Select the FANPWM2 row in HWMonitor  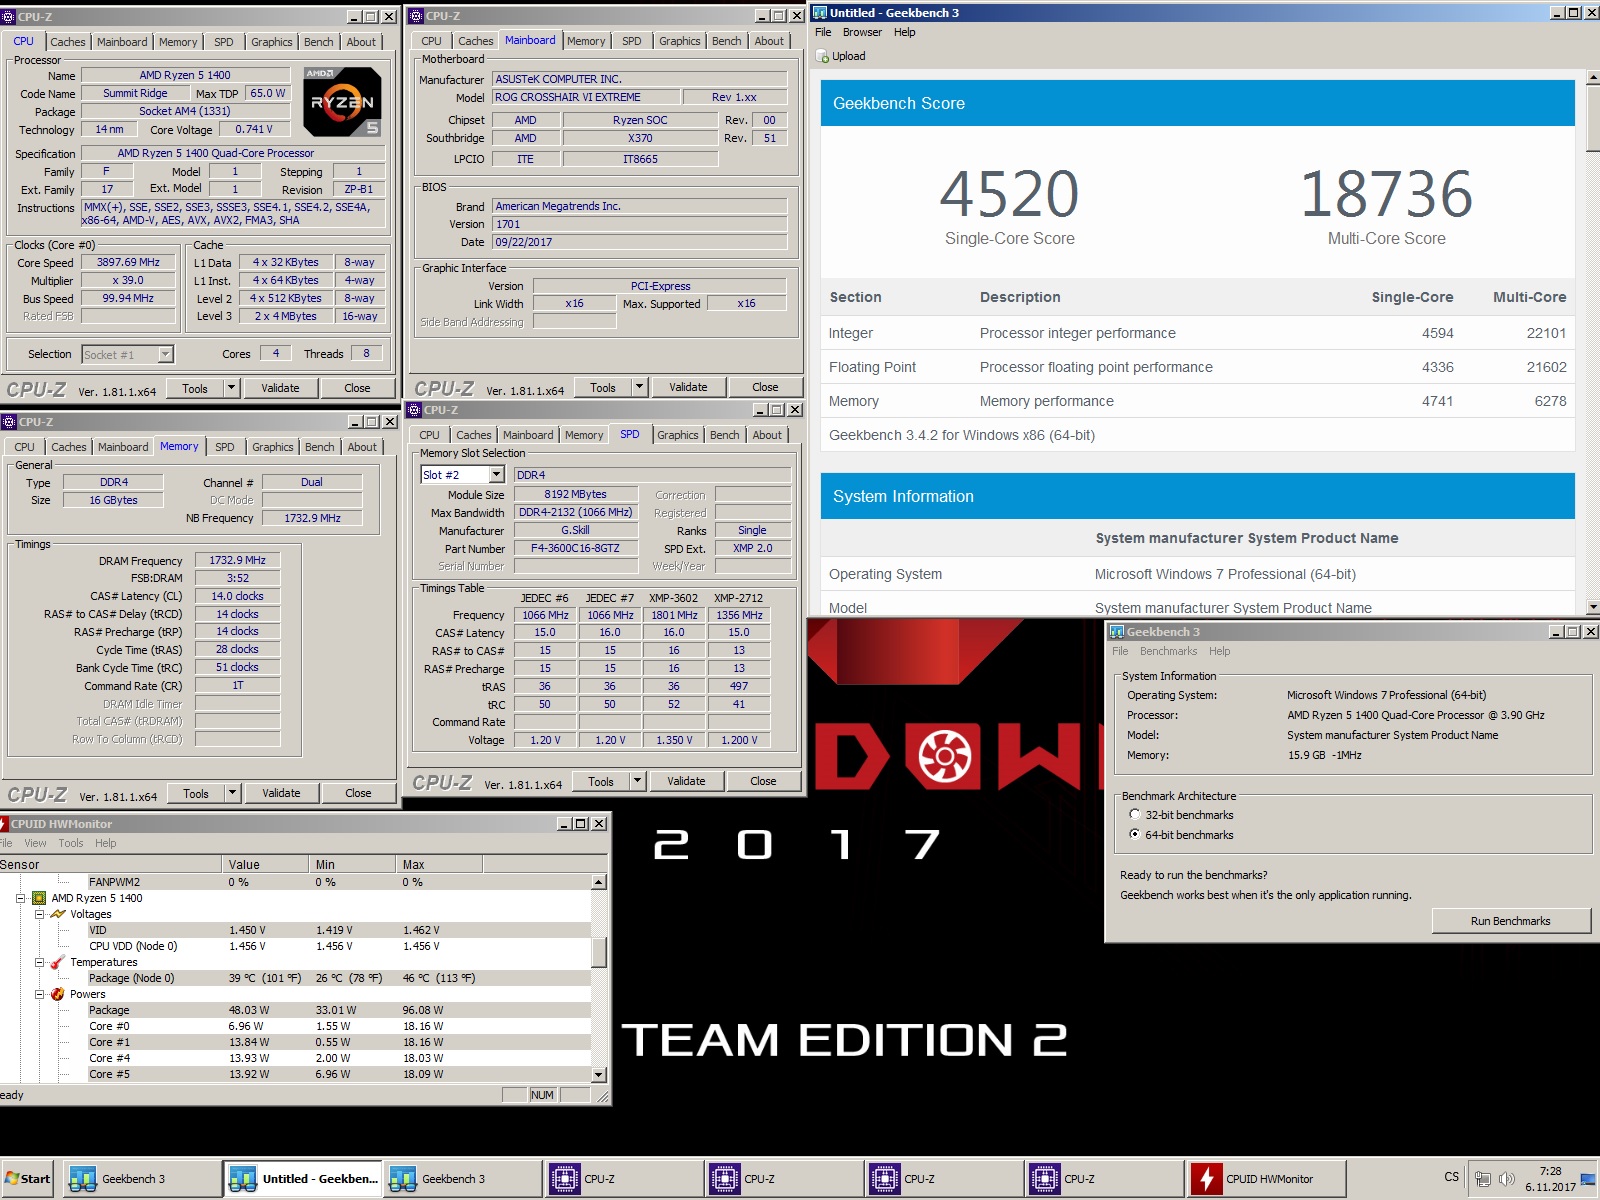(296, 882)
